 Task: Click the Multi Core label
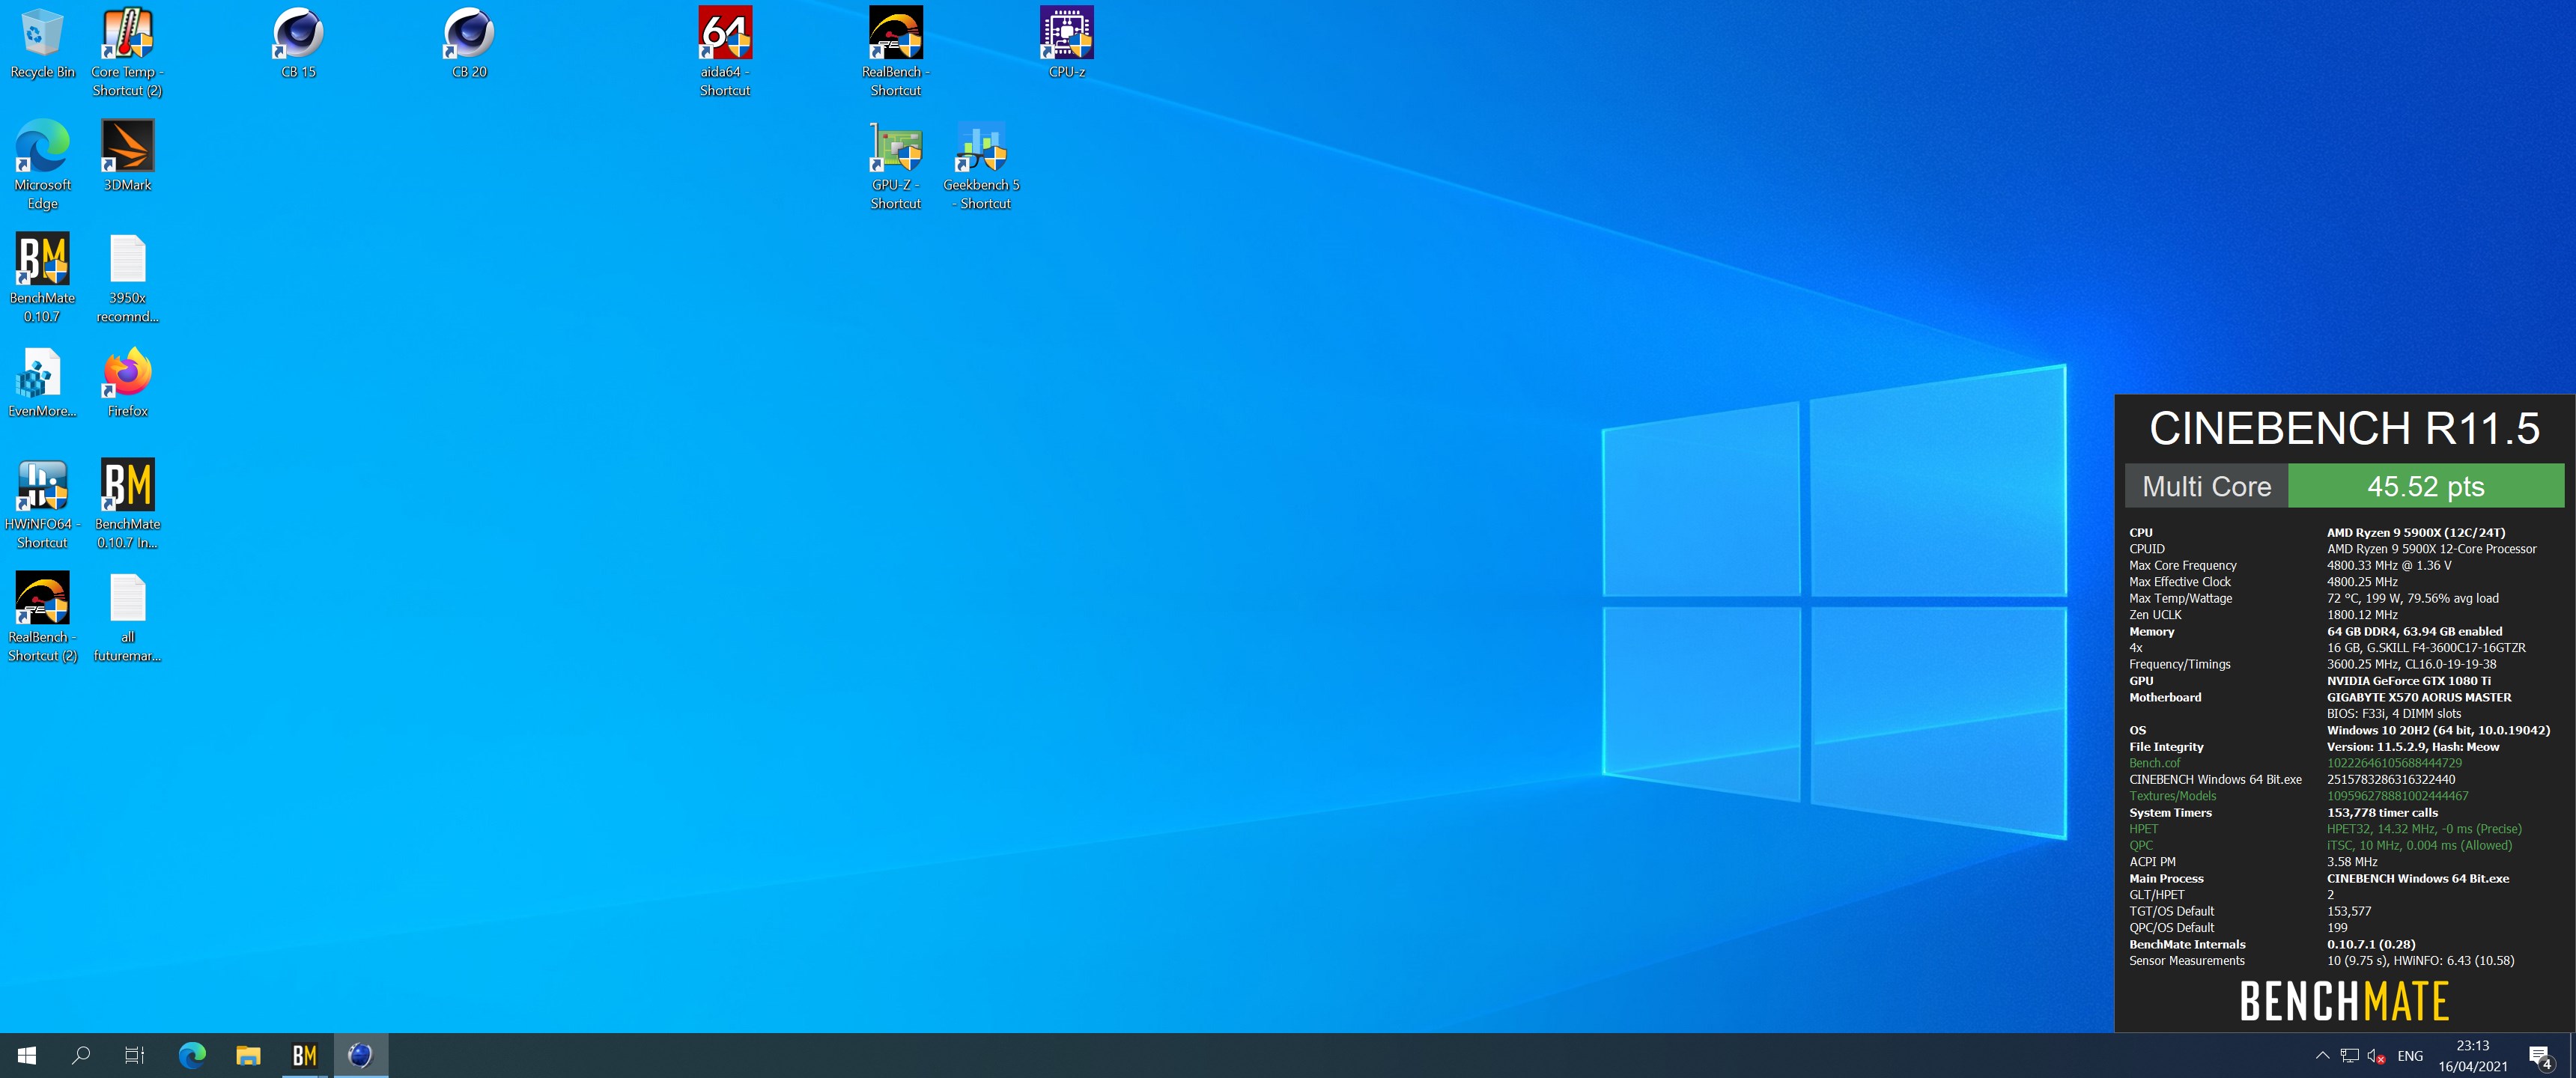[x=2206, y=486]
